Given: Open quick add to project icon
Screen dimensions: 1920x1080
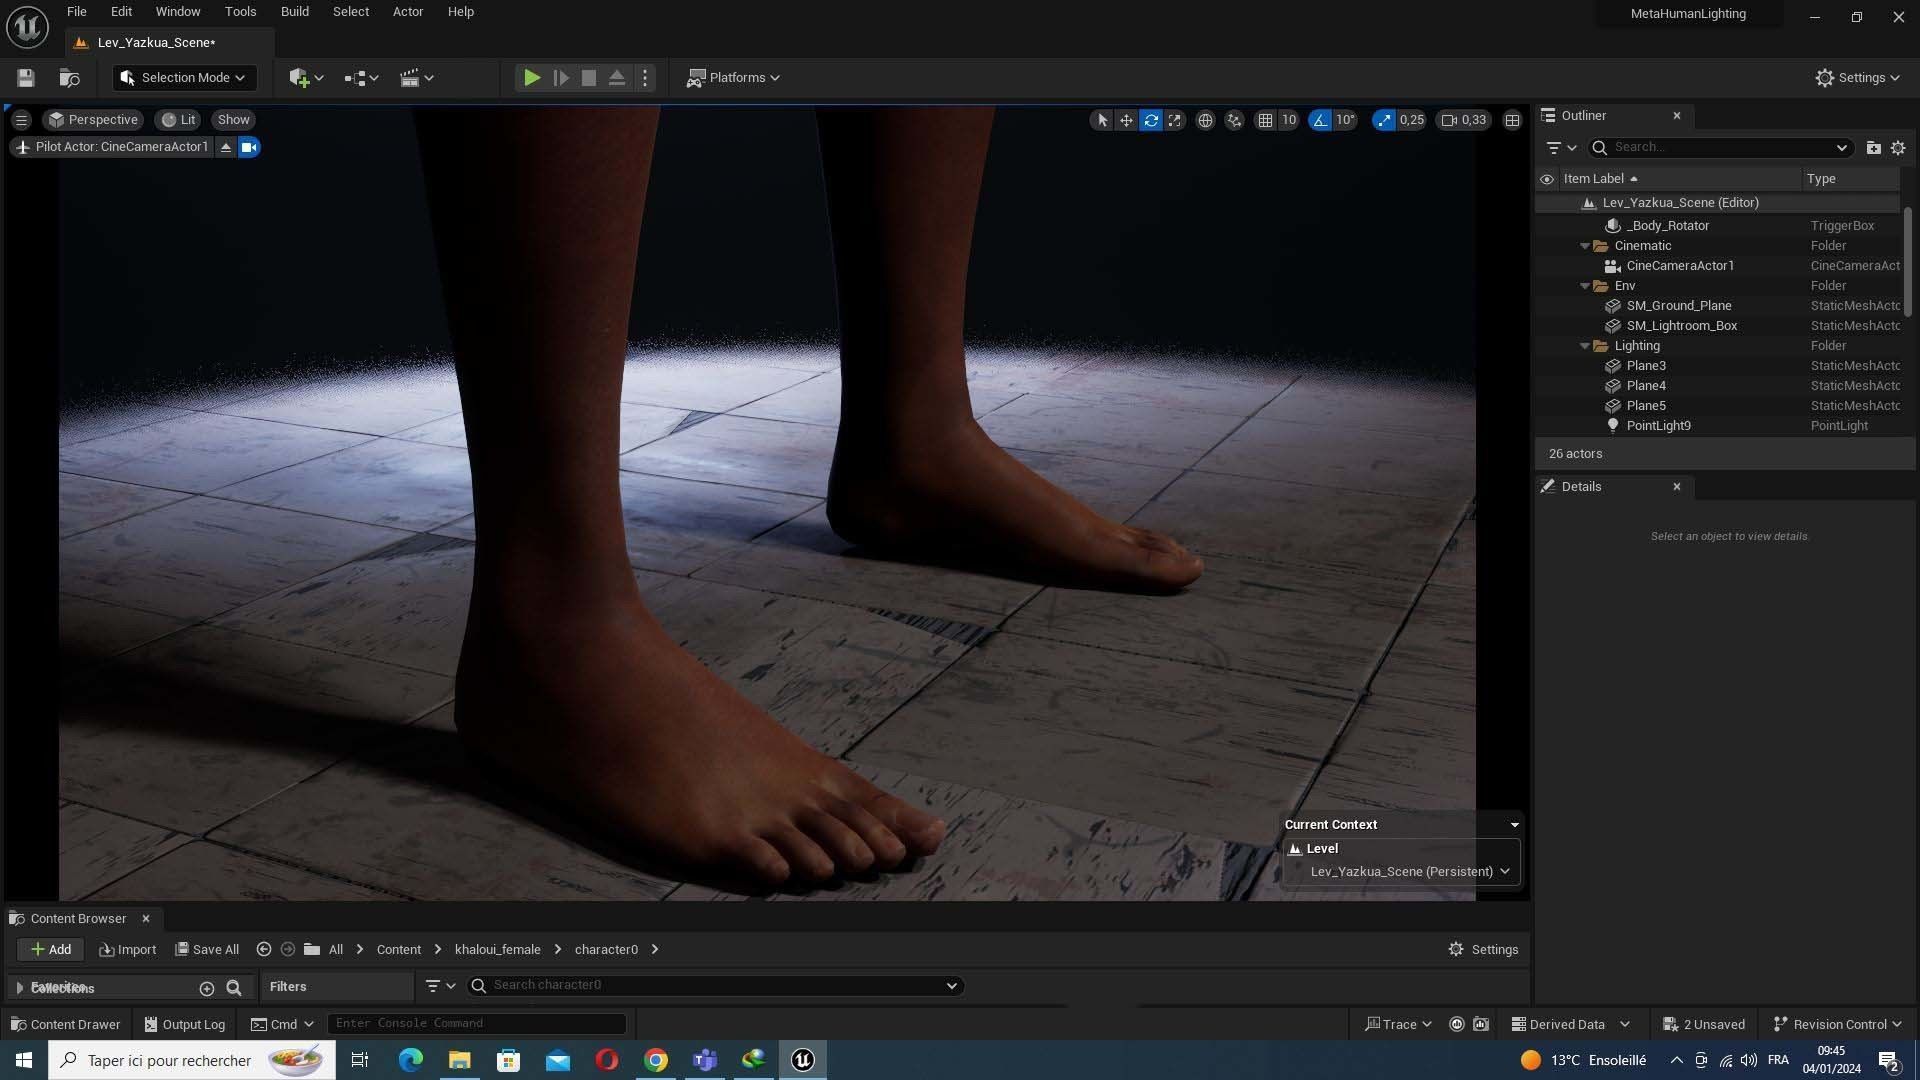Looking at the screenshot, I should 305,78.
